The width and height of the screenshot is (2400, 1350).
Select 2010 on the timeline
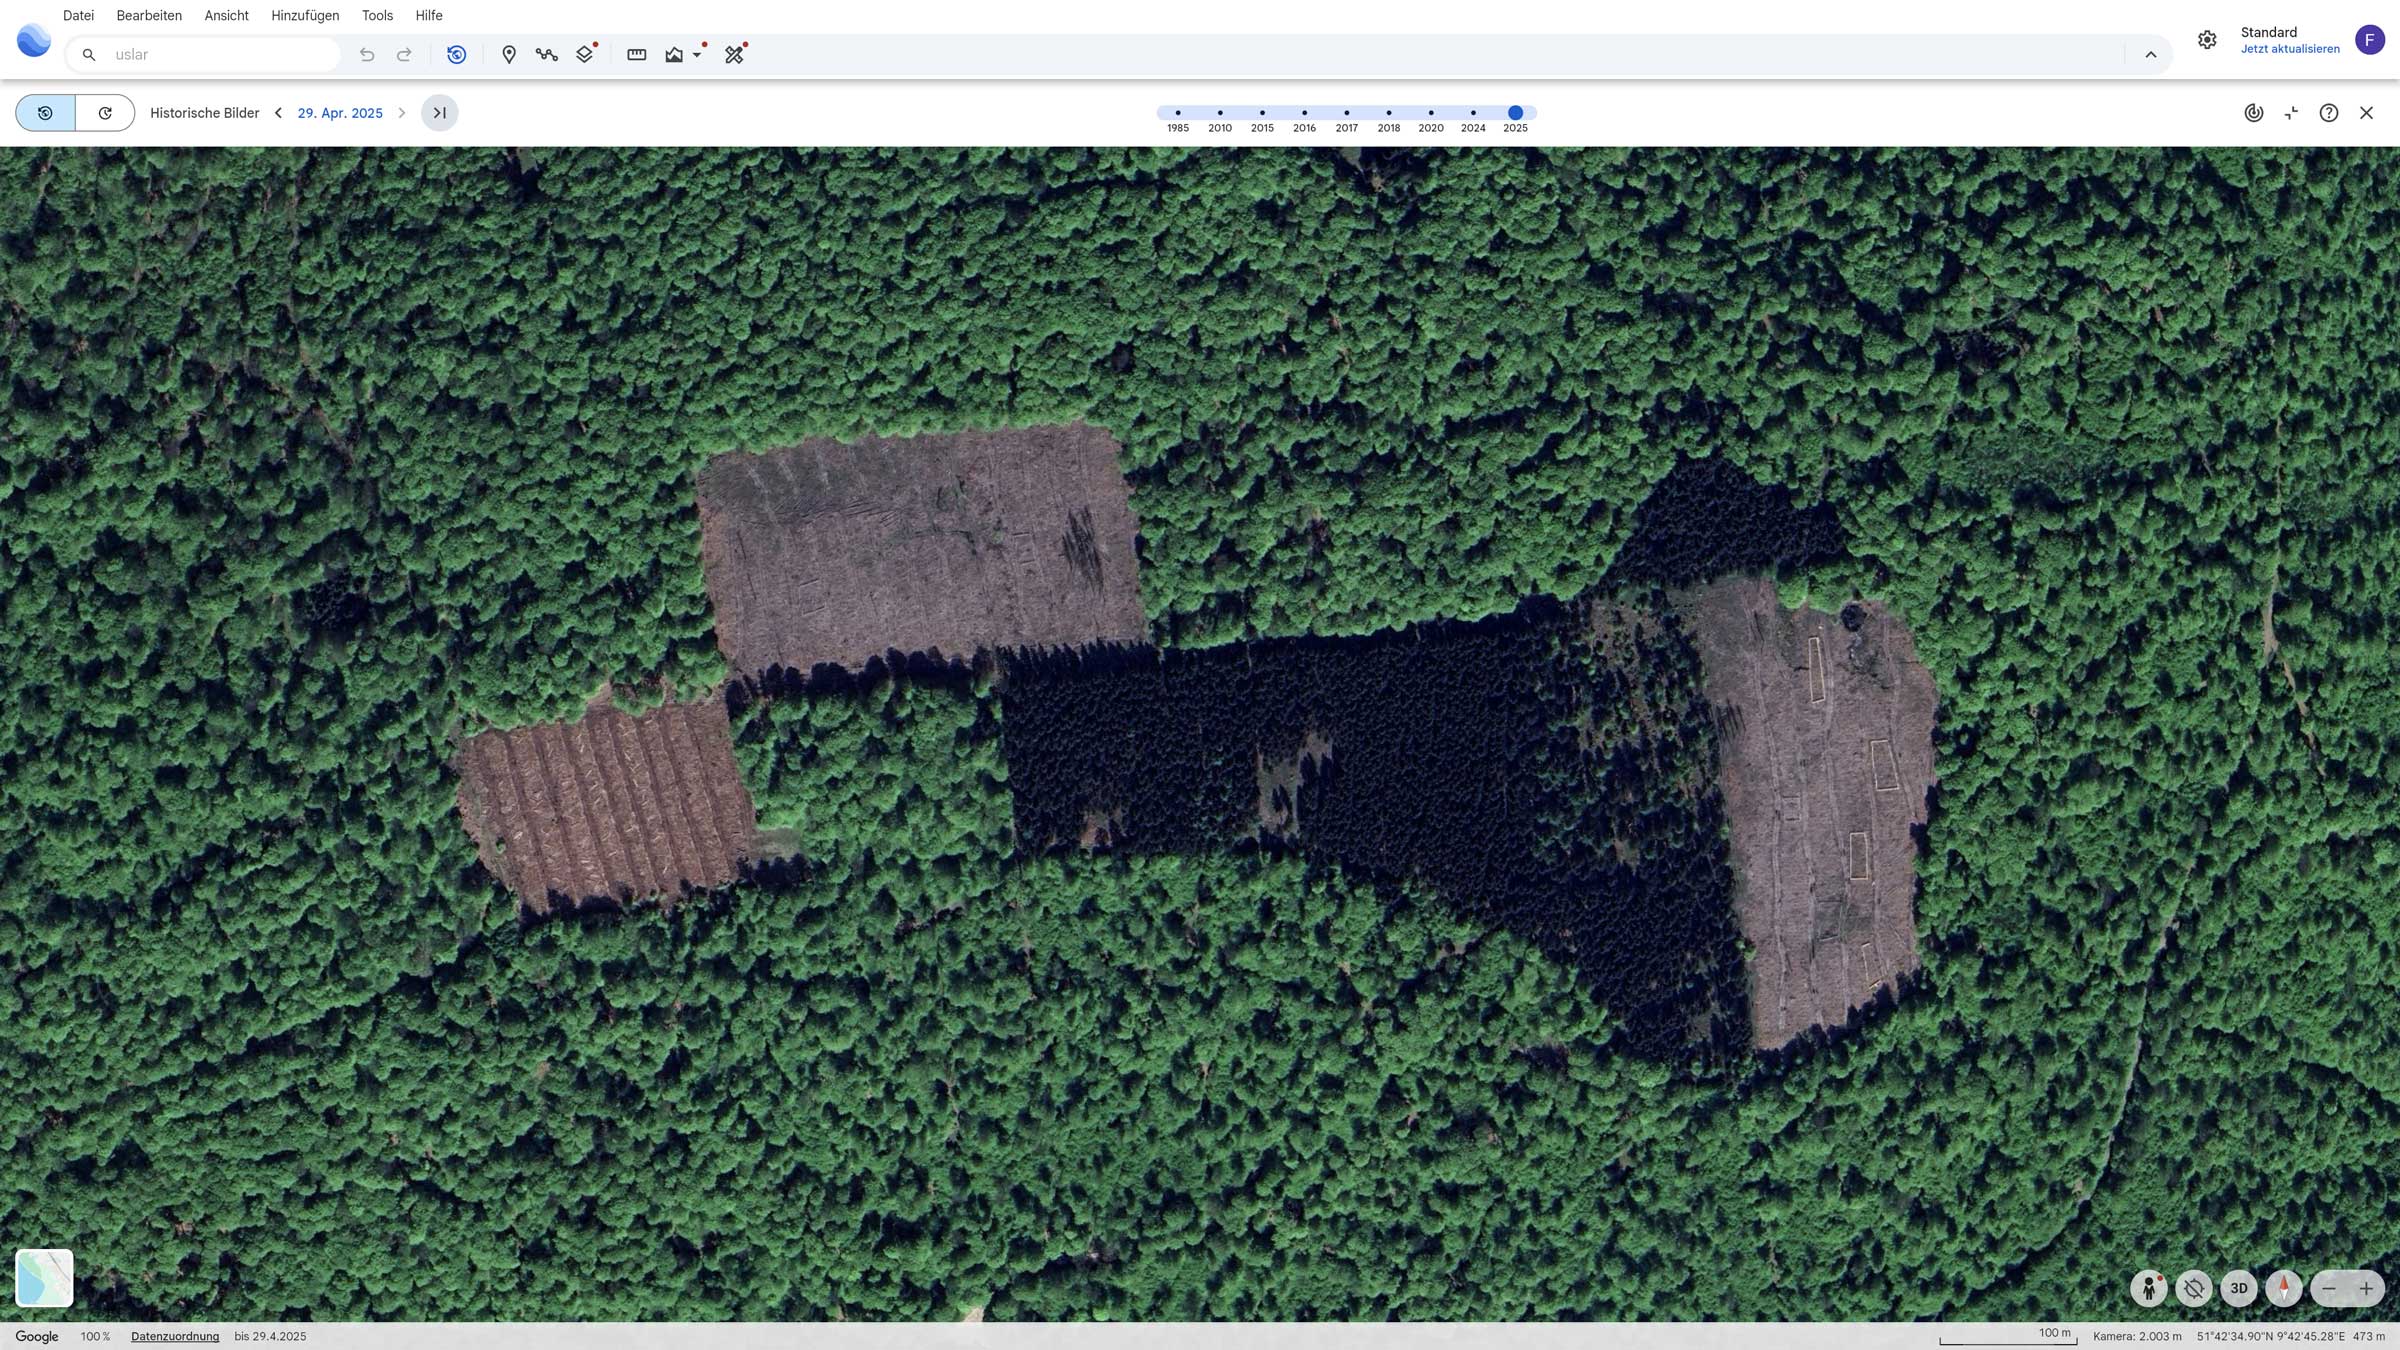pos(1220,113)
